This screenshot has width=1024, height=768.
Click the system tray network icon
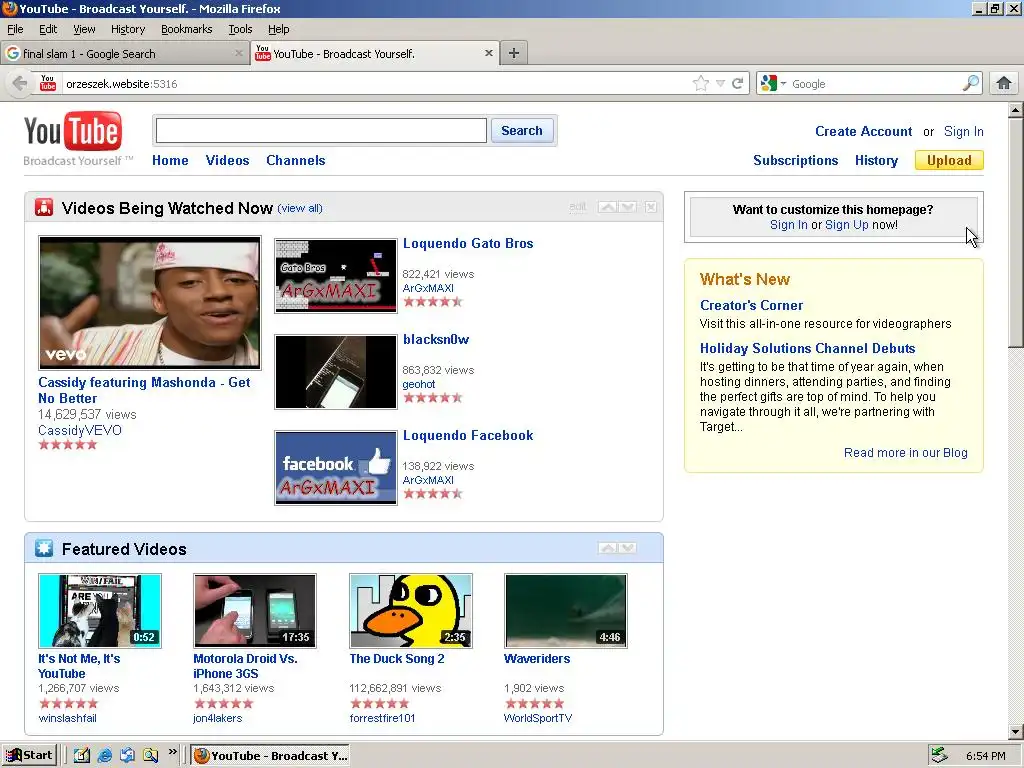pyautogui.click(x=940, y=756)
